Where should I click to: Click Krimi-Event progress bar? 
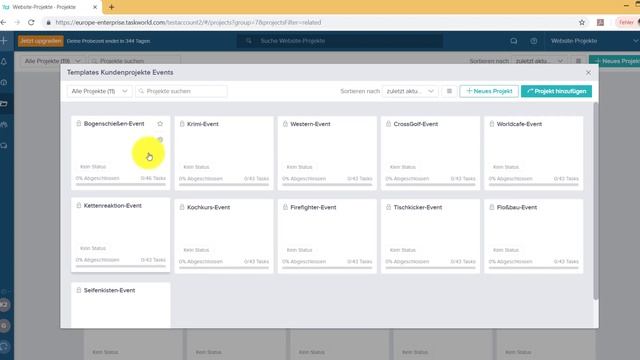[224, 184]
